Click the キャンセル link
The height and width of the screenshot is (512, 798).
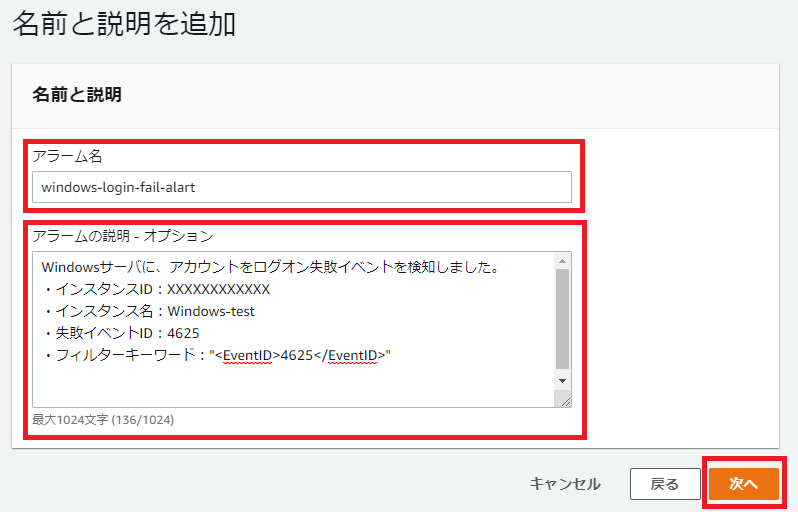point(565,484)
